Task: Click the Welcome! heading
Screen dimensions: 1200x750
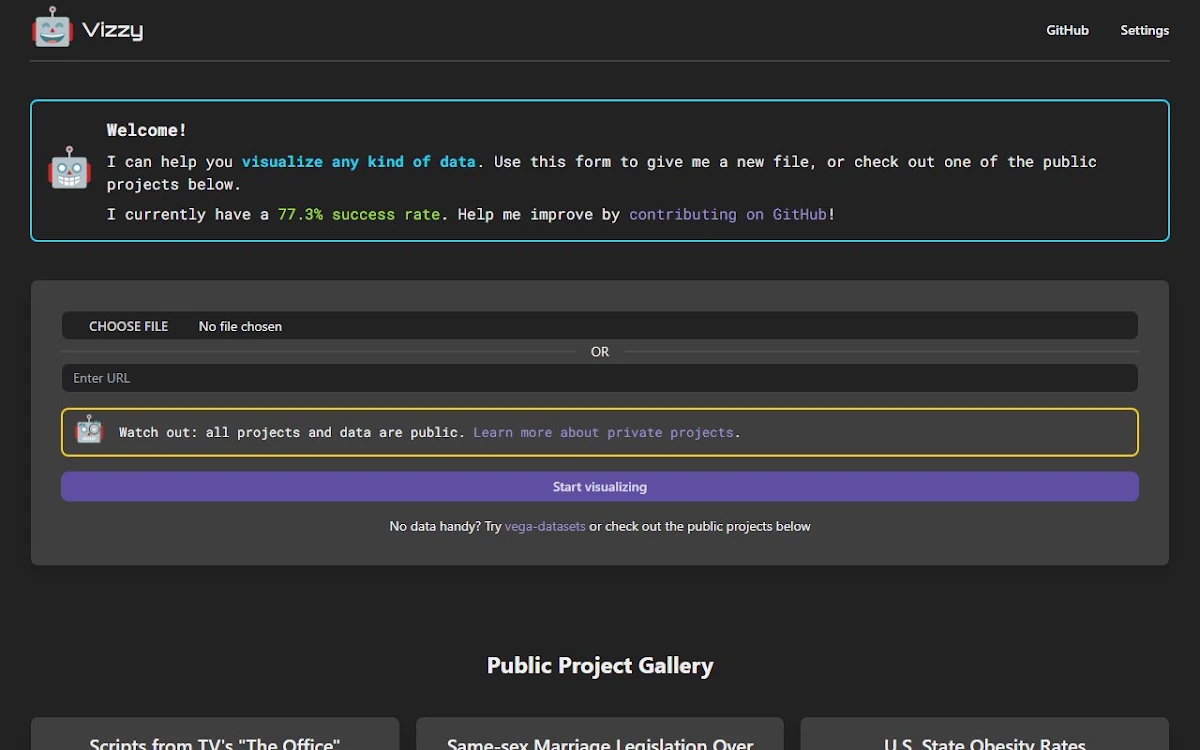Action: point(147,130)
